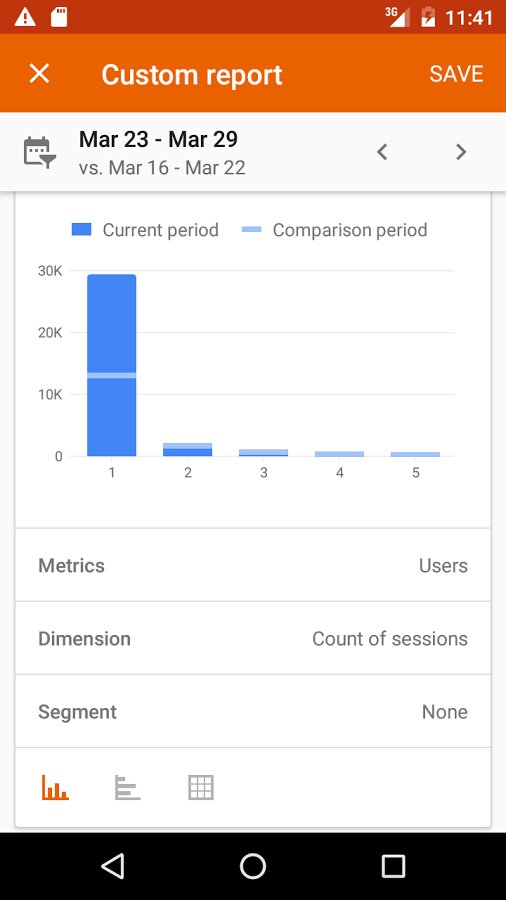This screenshot has width=506, height=900.
Task: Toggle the Comparison period legend item
Action: pyautogui.click(x=334, y=230)
